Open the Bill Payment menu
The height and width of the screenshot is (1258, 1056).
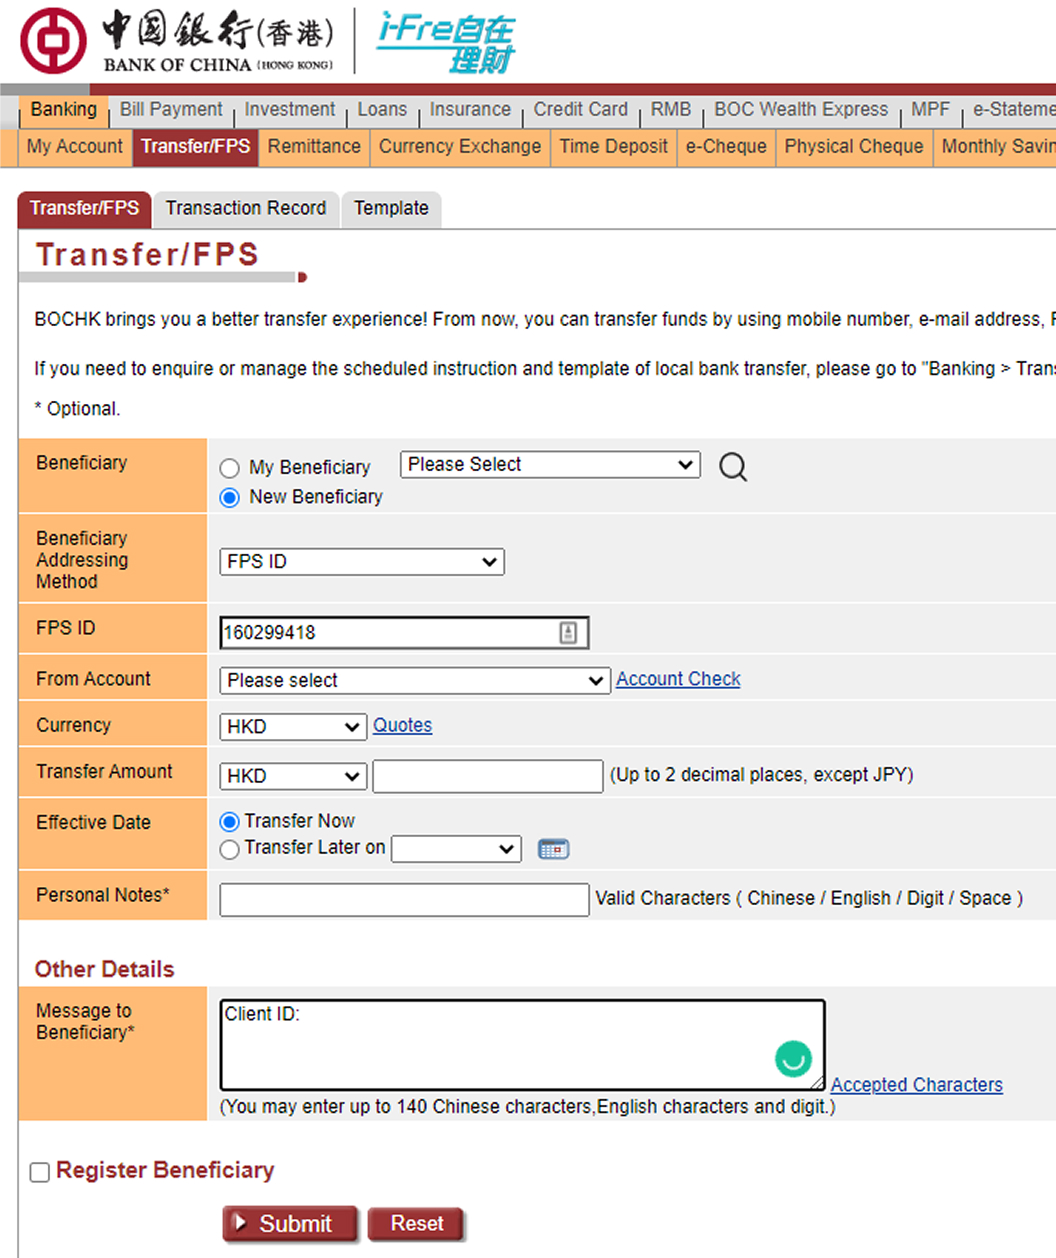pyautogui.click(x=171, y=110)
